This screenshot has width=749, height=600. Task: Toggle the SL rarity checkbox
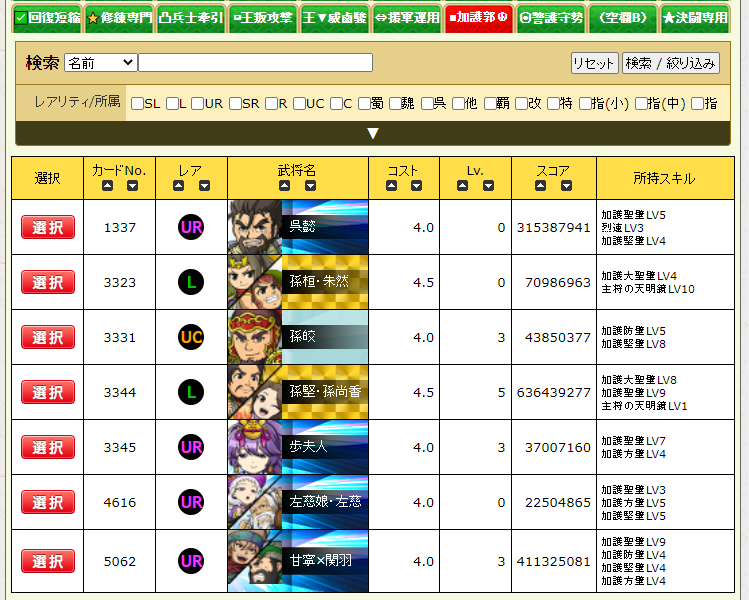click(137, 104)
